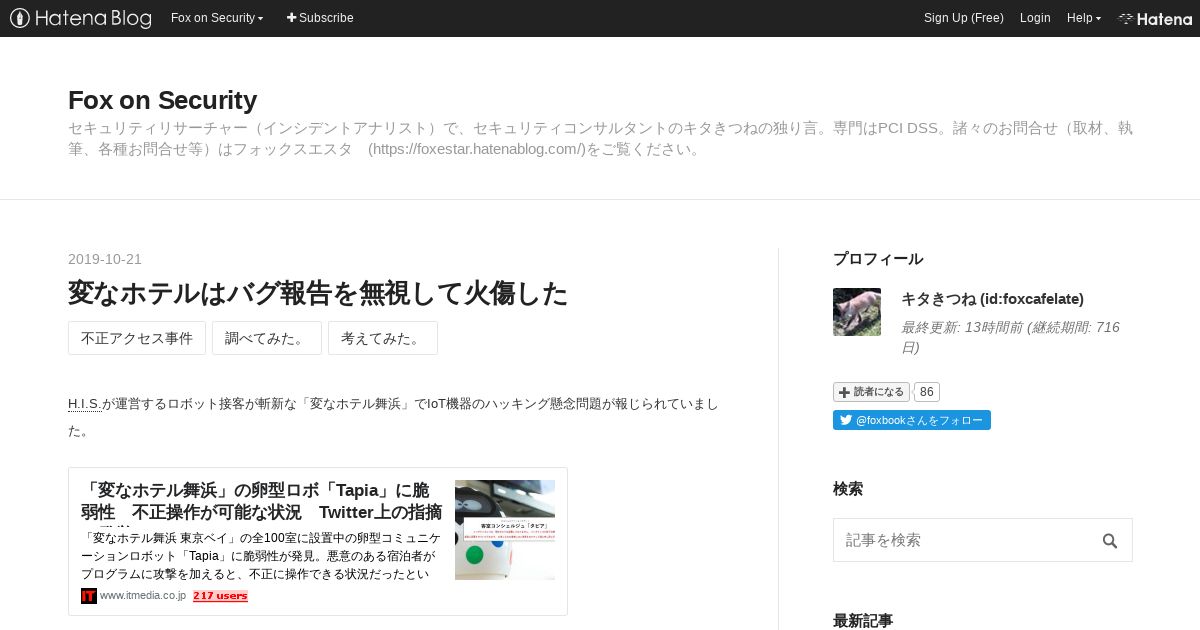
Task: Open the Fox on Security blog title
Action: (162, 100)
